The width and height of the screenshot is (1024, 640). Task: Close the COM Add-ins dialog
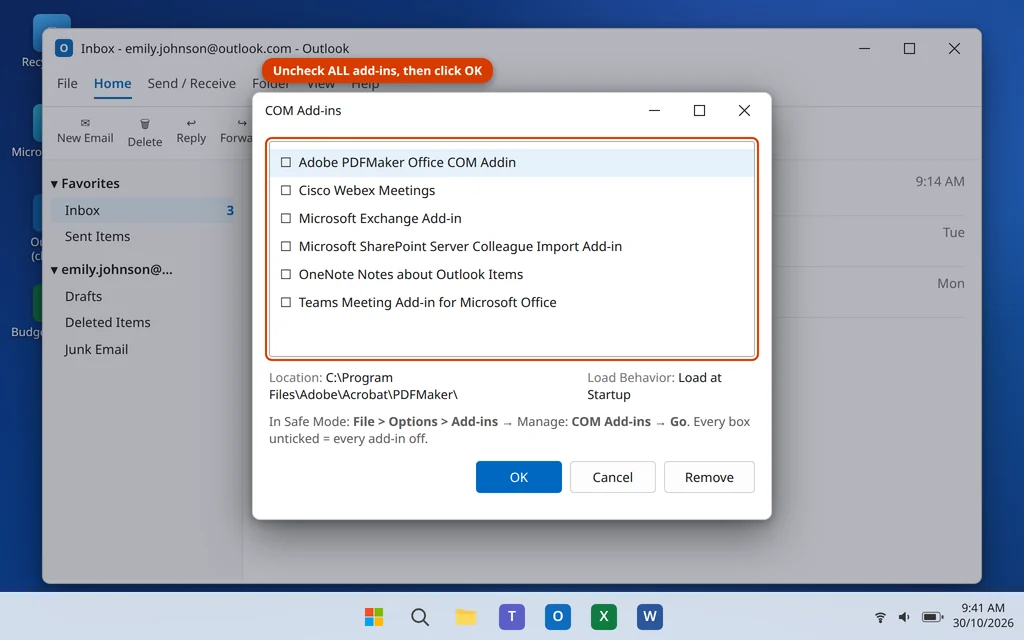[744, 110]
